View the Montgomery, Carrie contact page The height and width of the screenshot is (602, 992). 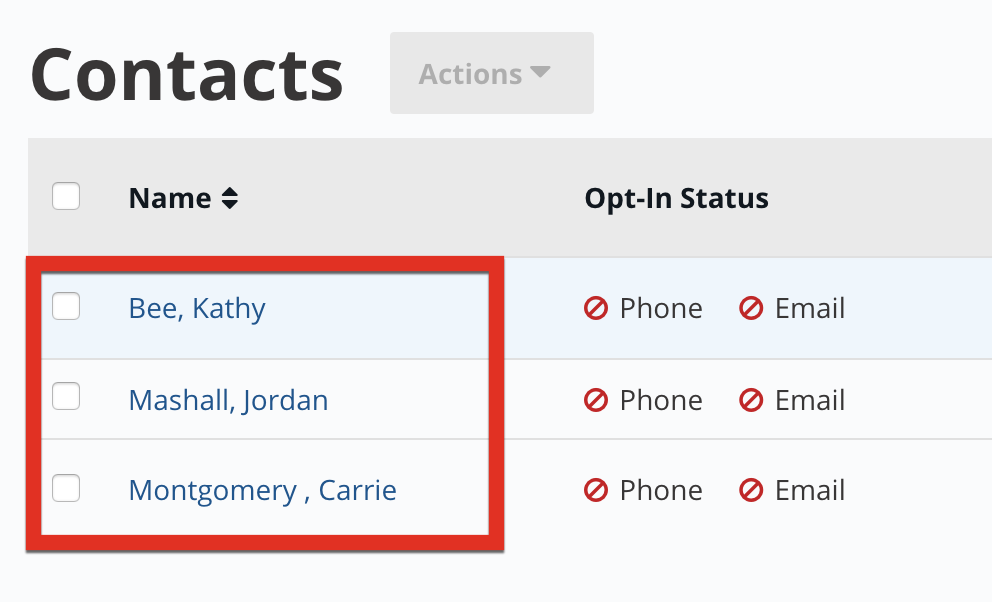263,490
